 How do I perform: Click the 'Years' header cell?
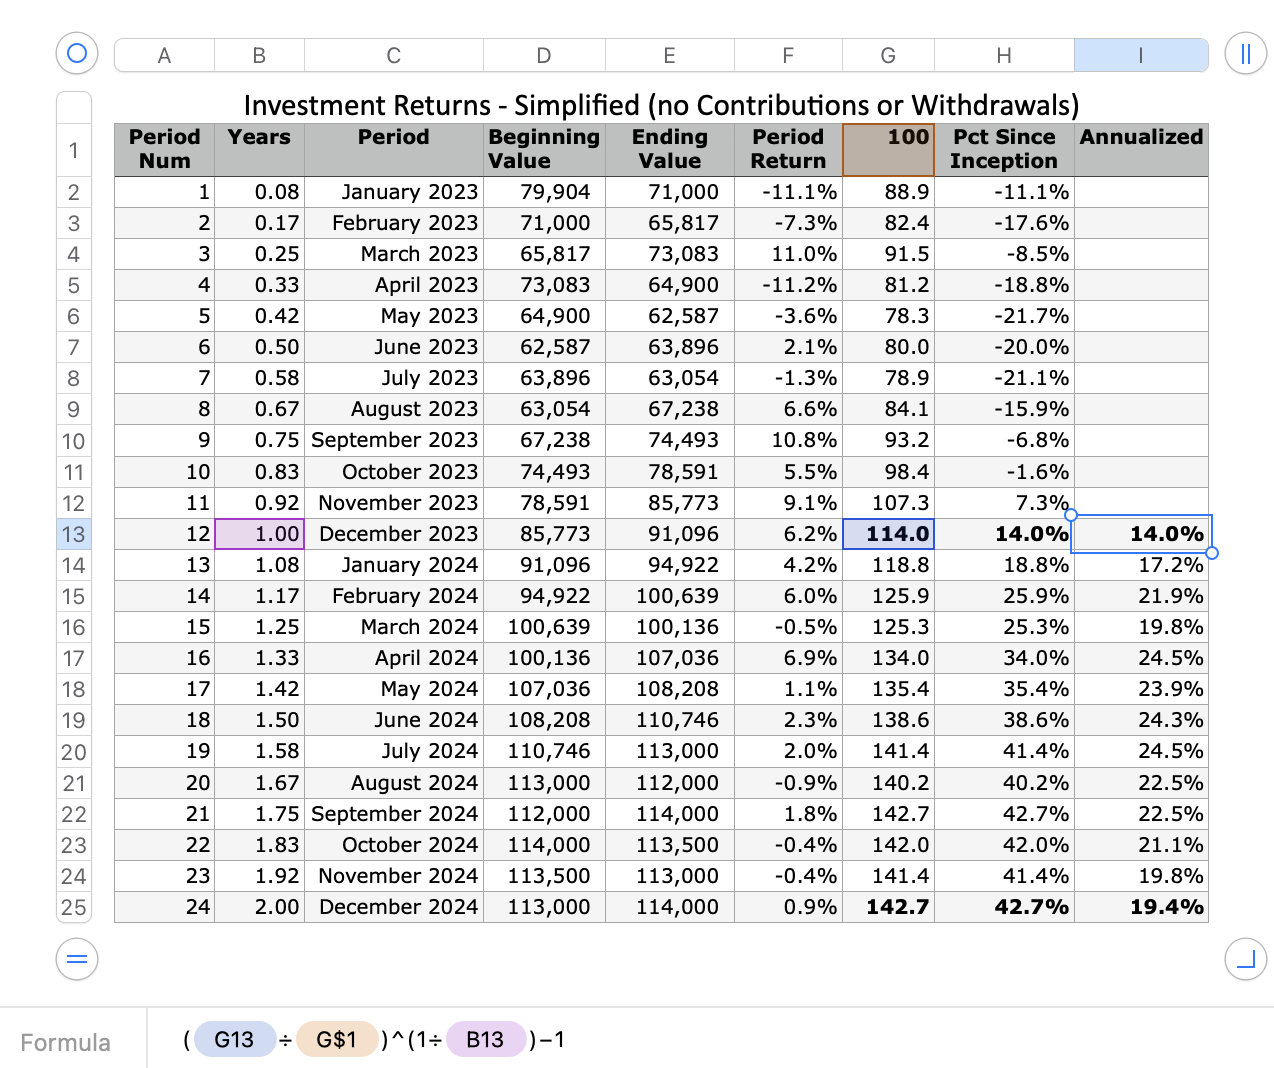[259, 150]
